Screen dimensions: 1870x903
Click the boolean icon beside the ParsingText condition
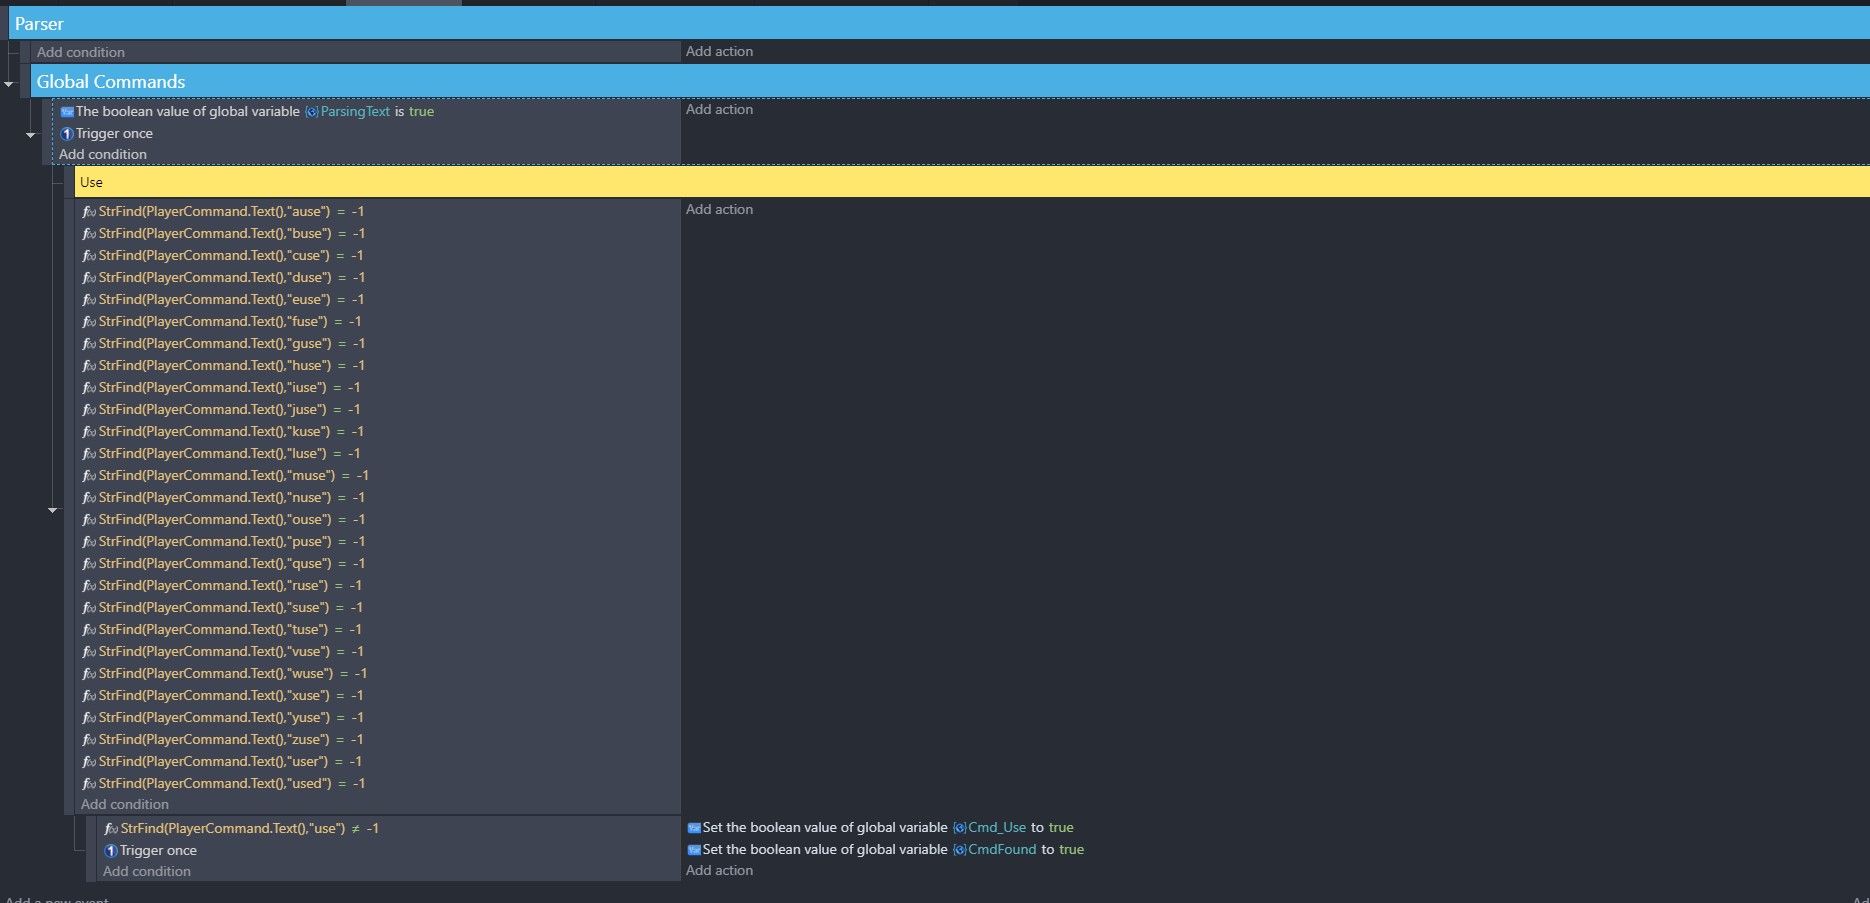point(67,112)
